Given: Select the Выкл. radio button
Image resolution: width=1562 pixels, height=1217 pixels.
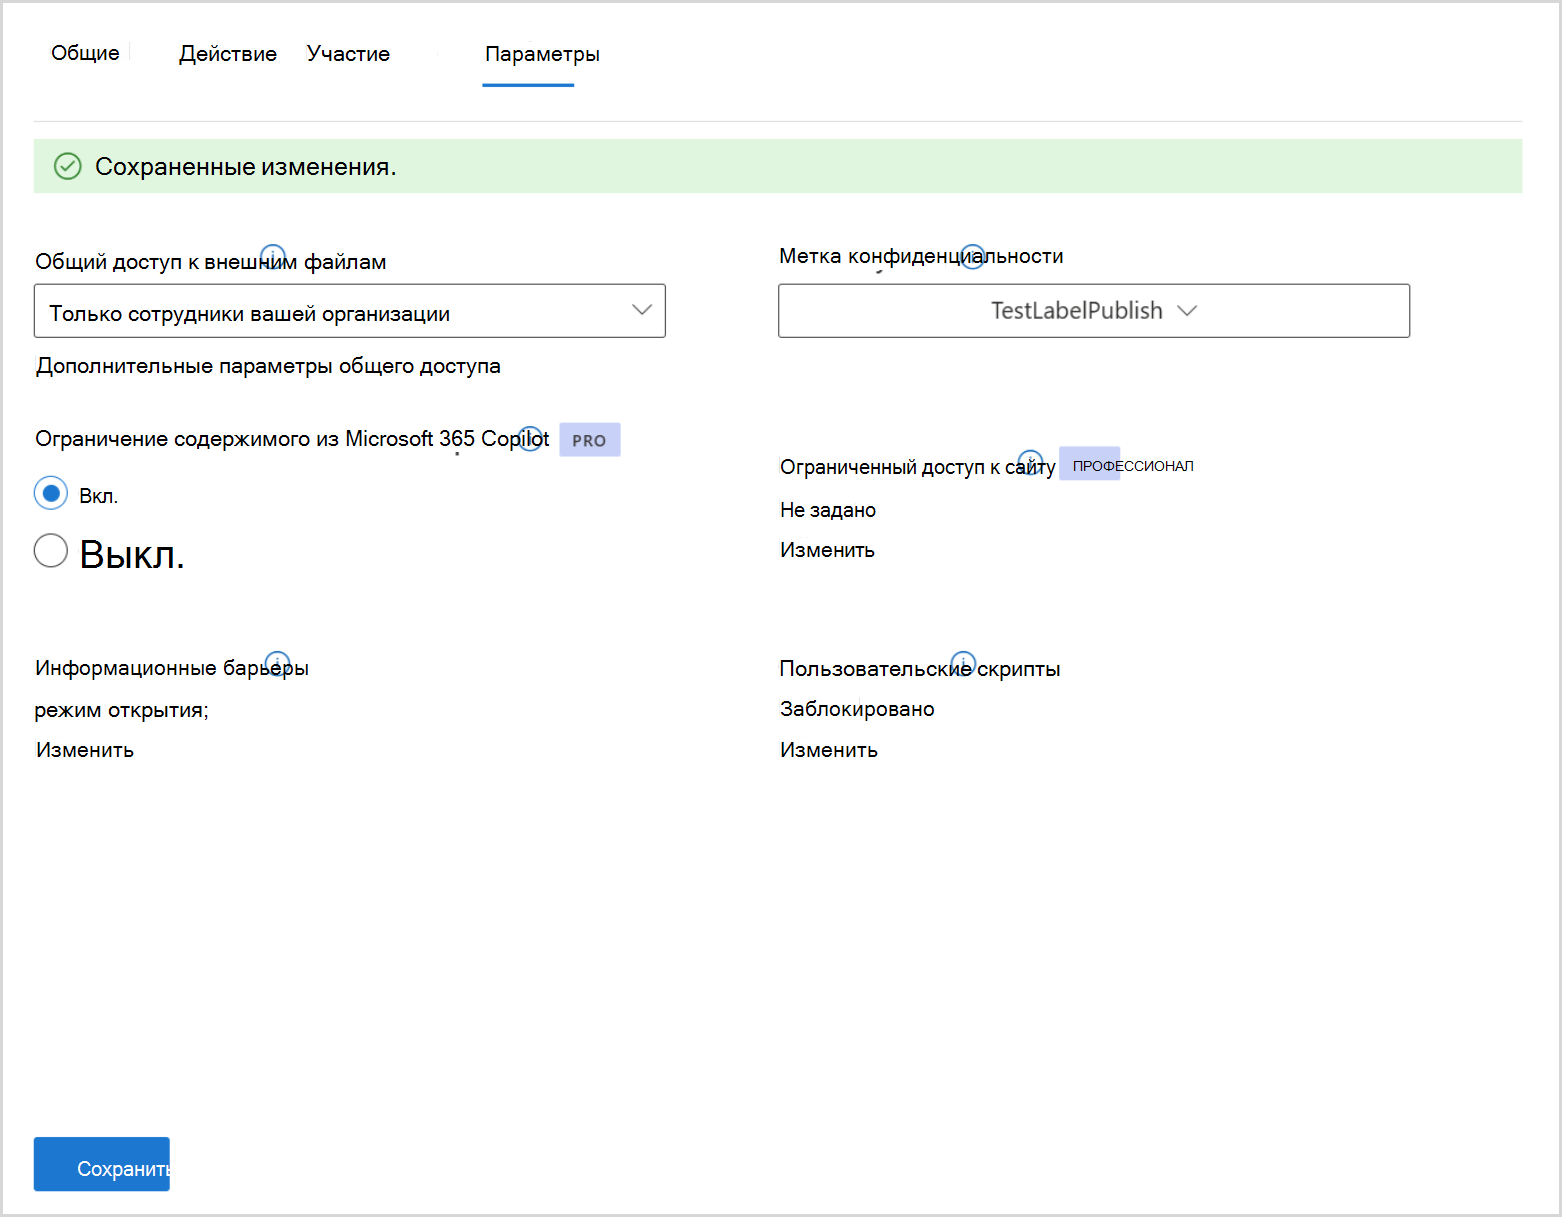Looking at the screenshot, I should click(51, 550).
